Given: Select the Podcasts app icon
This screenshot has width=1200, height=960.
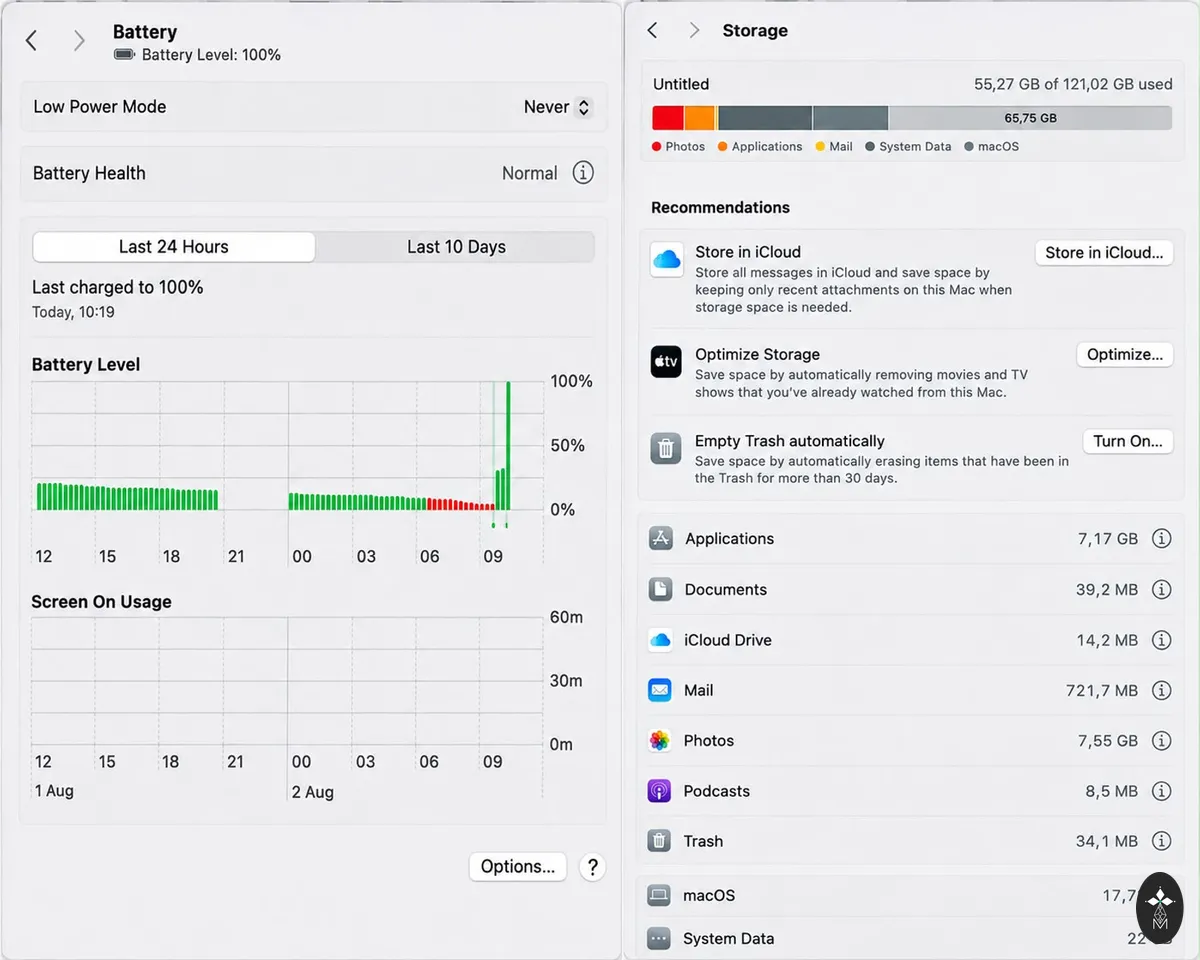Looking at the screenshot, I should [659, 791].
